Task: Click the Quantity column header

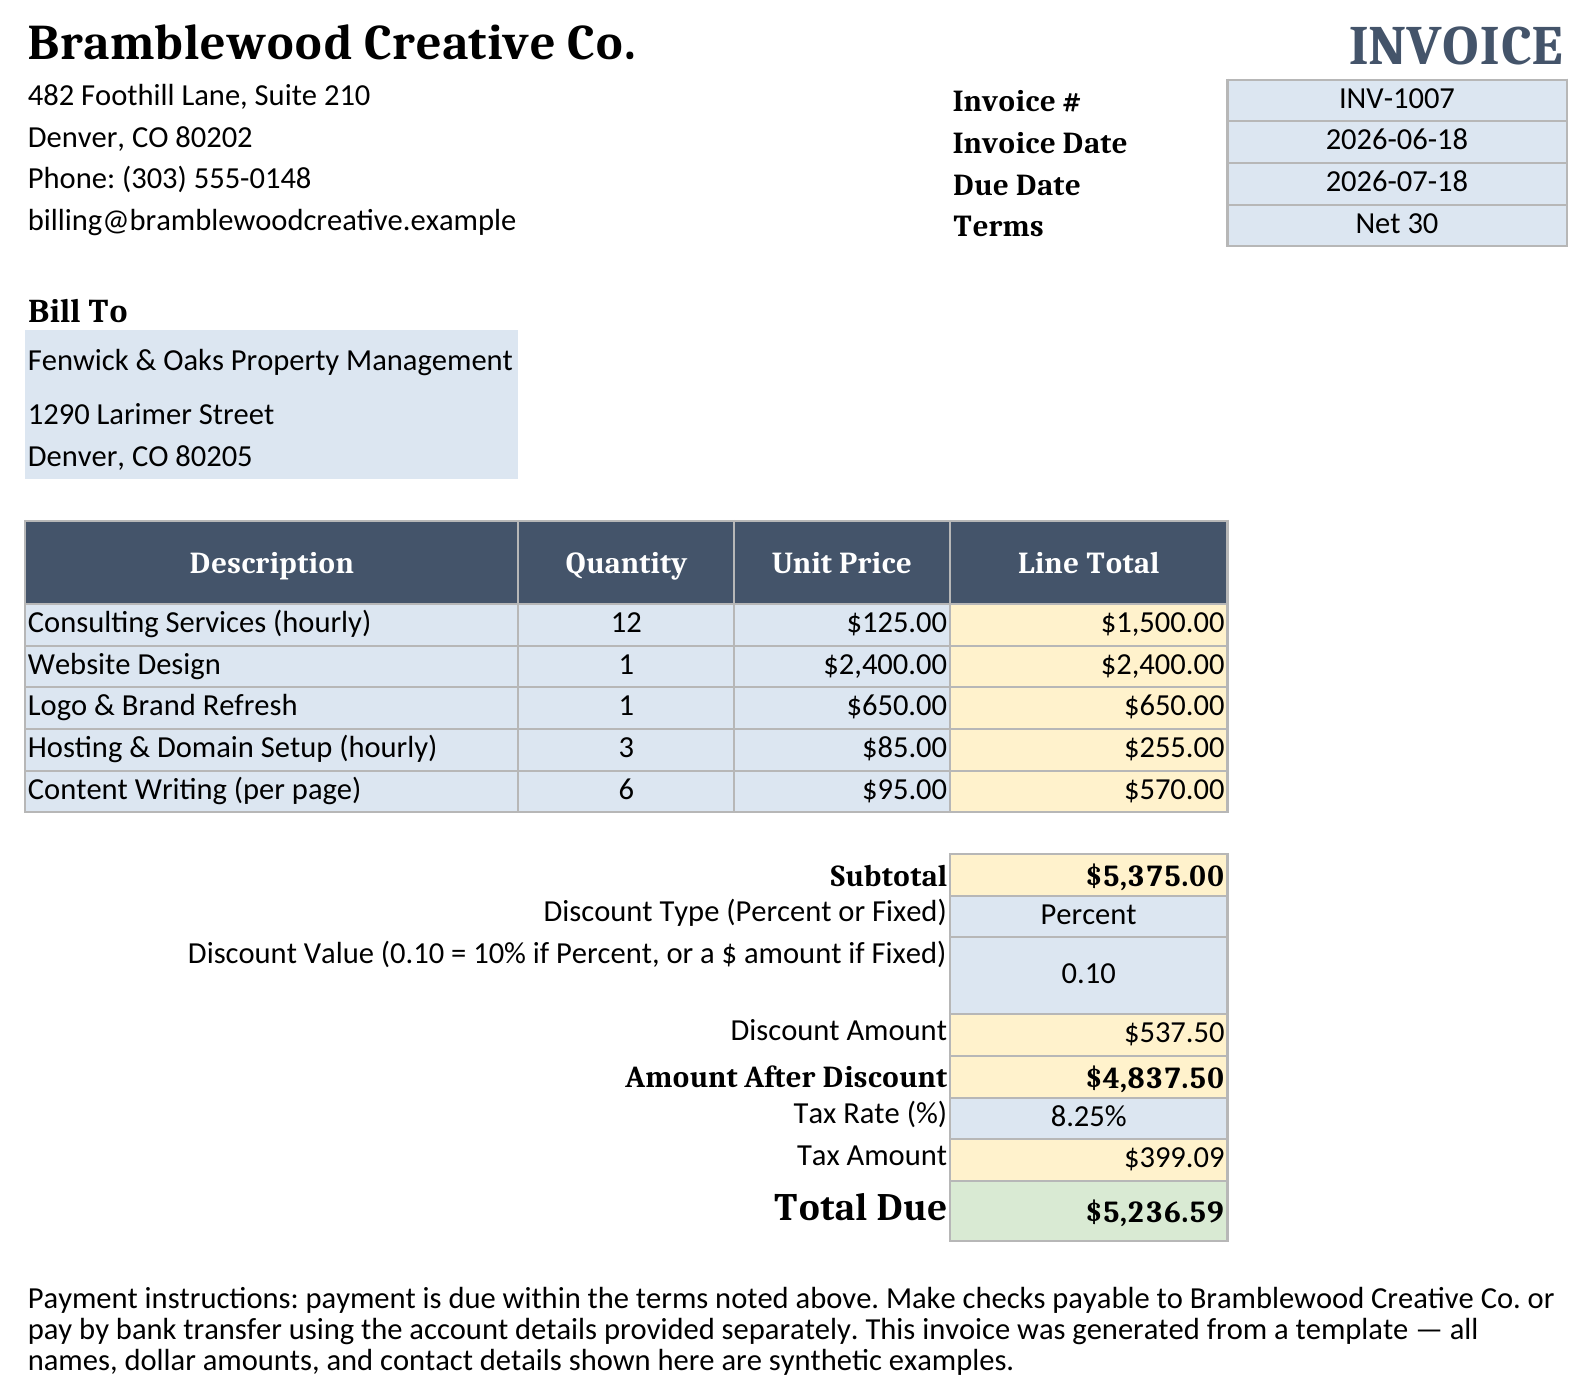Action: tap(626, 563)
